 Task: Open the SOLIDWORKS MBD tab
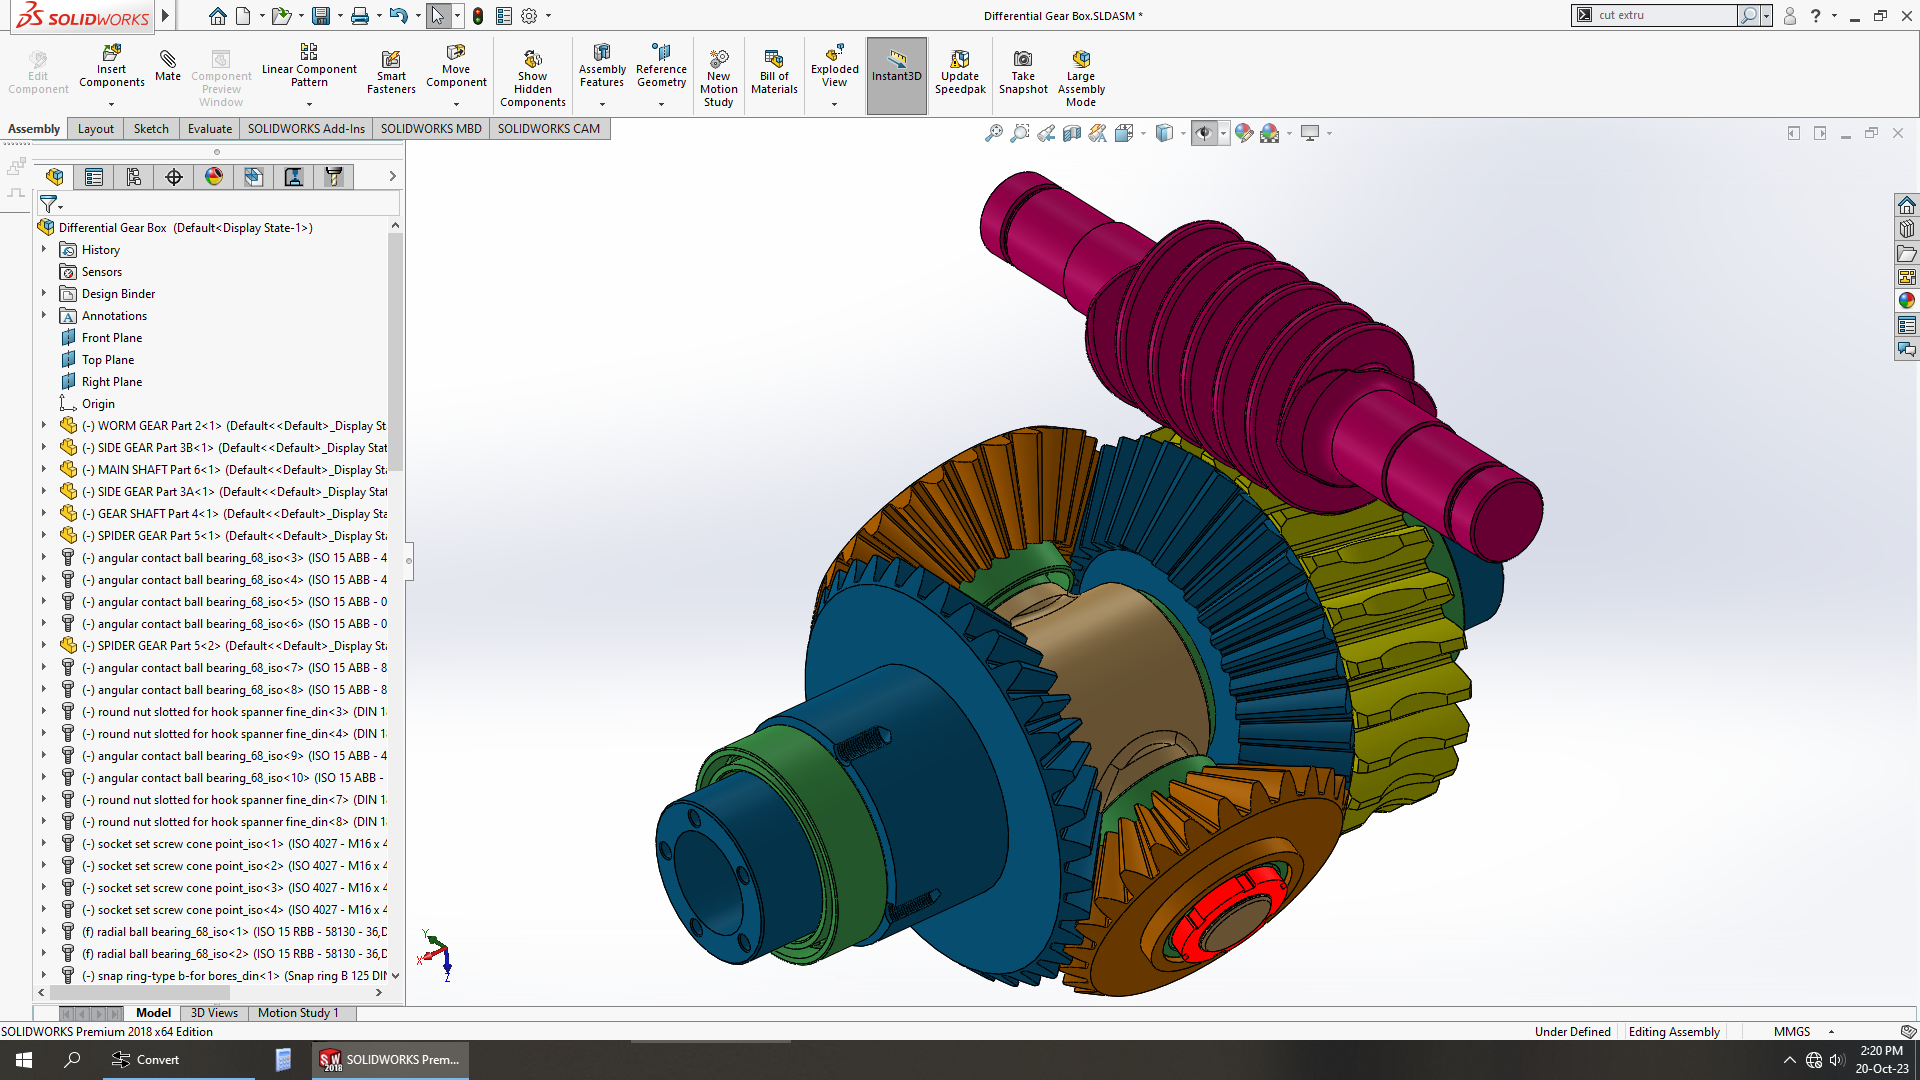coord(431,129)
